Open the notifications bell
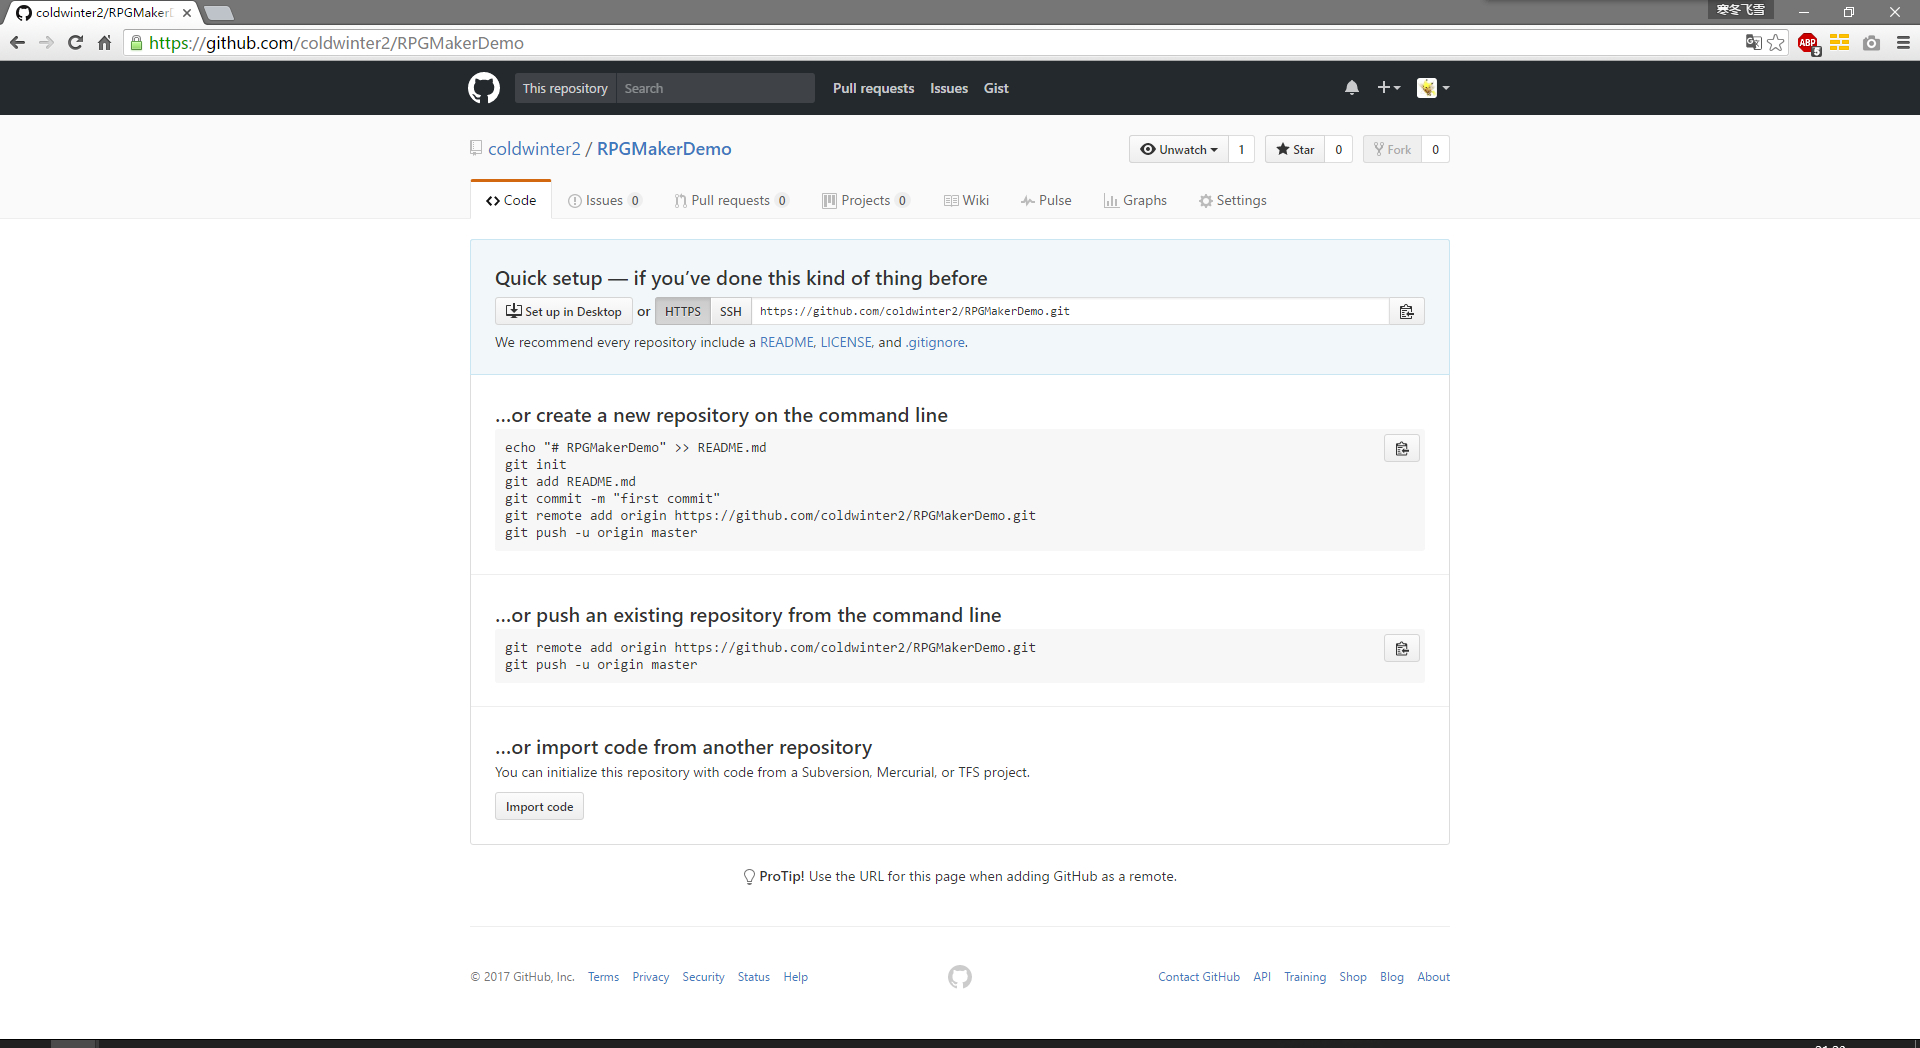Screen dimensions: 1920x1048 [1351, 88]
